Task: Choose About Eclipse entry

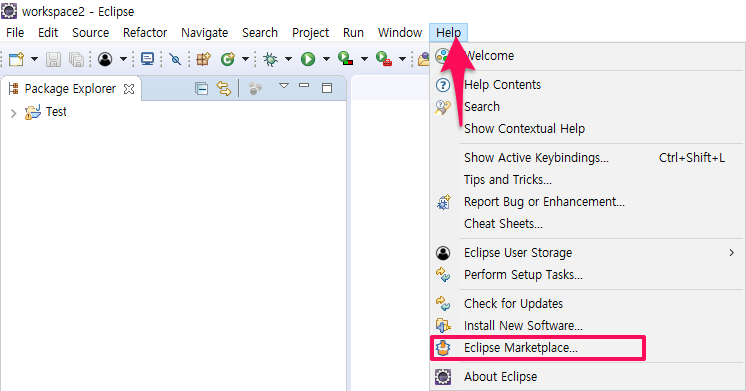Action: [x=588, y=377]
